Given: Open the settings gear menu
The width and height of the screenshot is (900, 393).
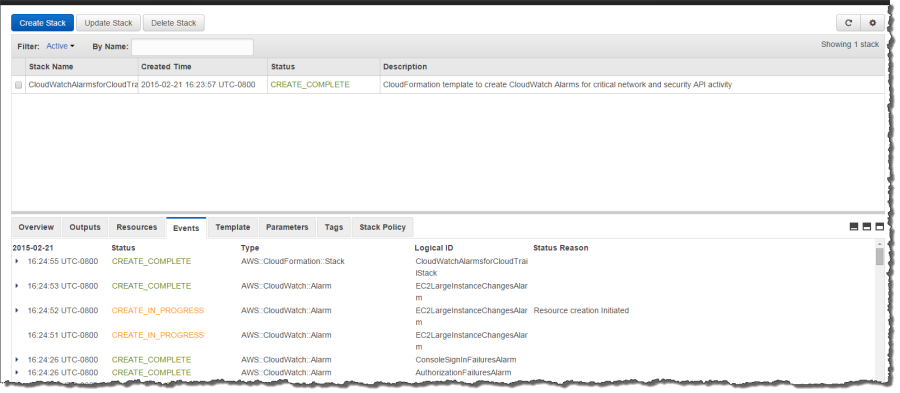Looking at the screenshot, I should pos(872,23).
